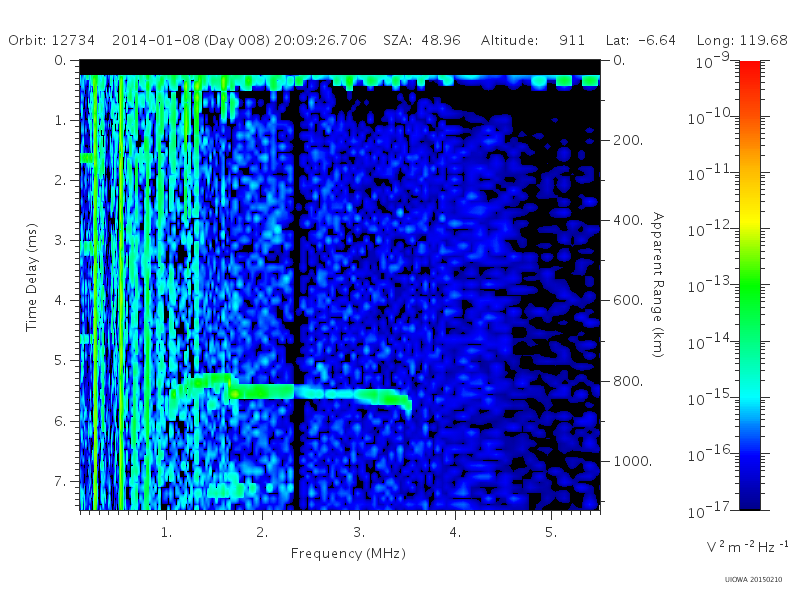
Task: Click the 800. tick on apparent range axis
Action: pos(628,381)
